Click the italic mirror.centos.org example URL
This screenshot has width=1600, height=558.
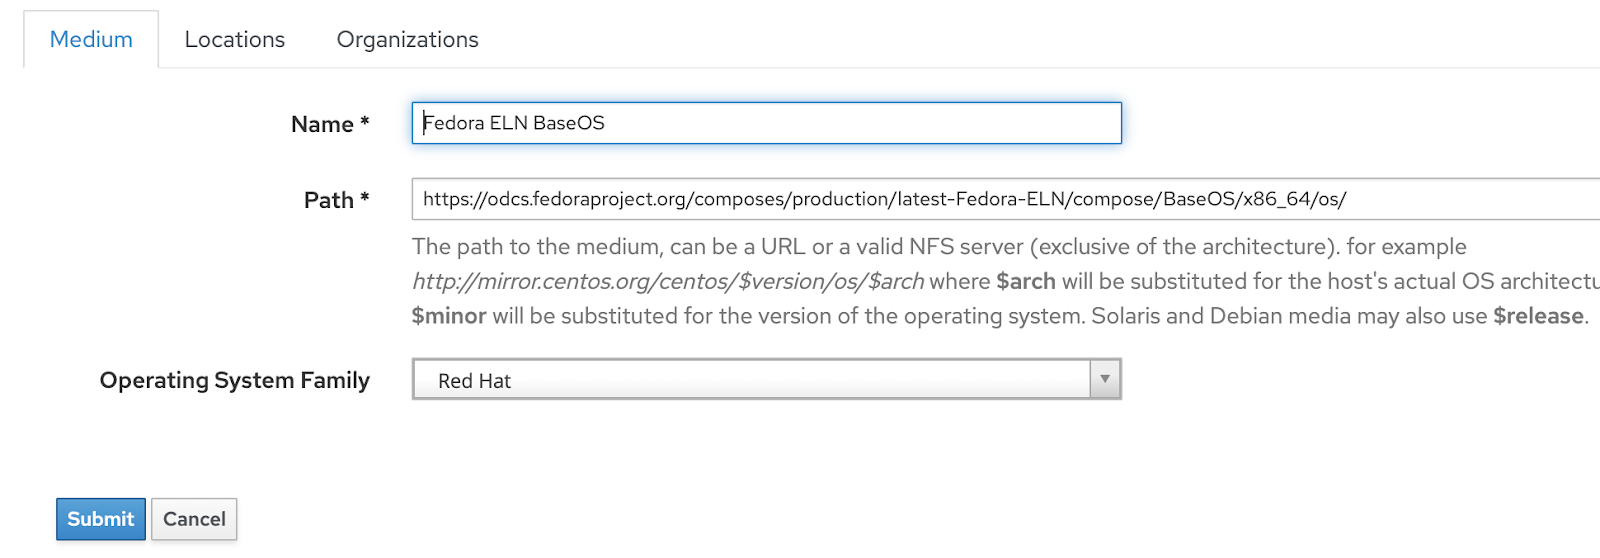pyautogui.click(x=668, y=282)
